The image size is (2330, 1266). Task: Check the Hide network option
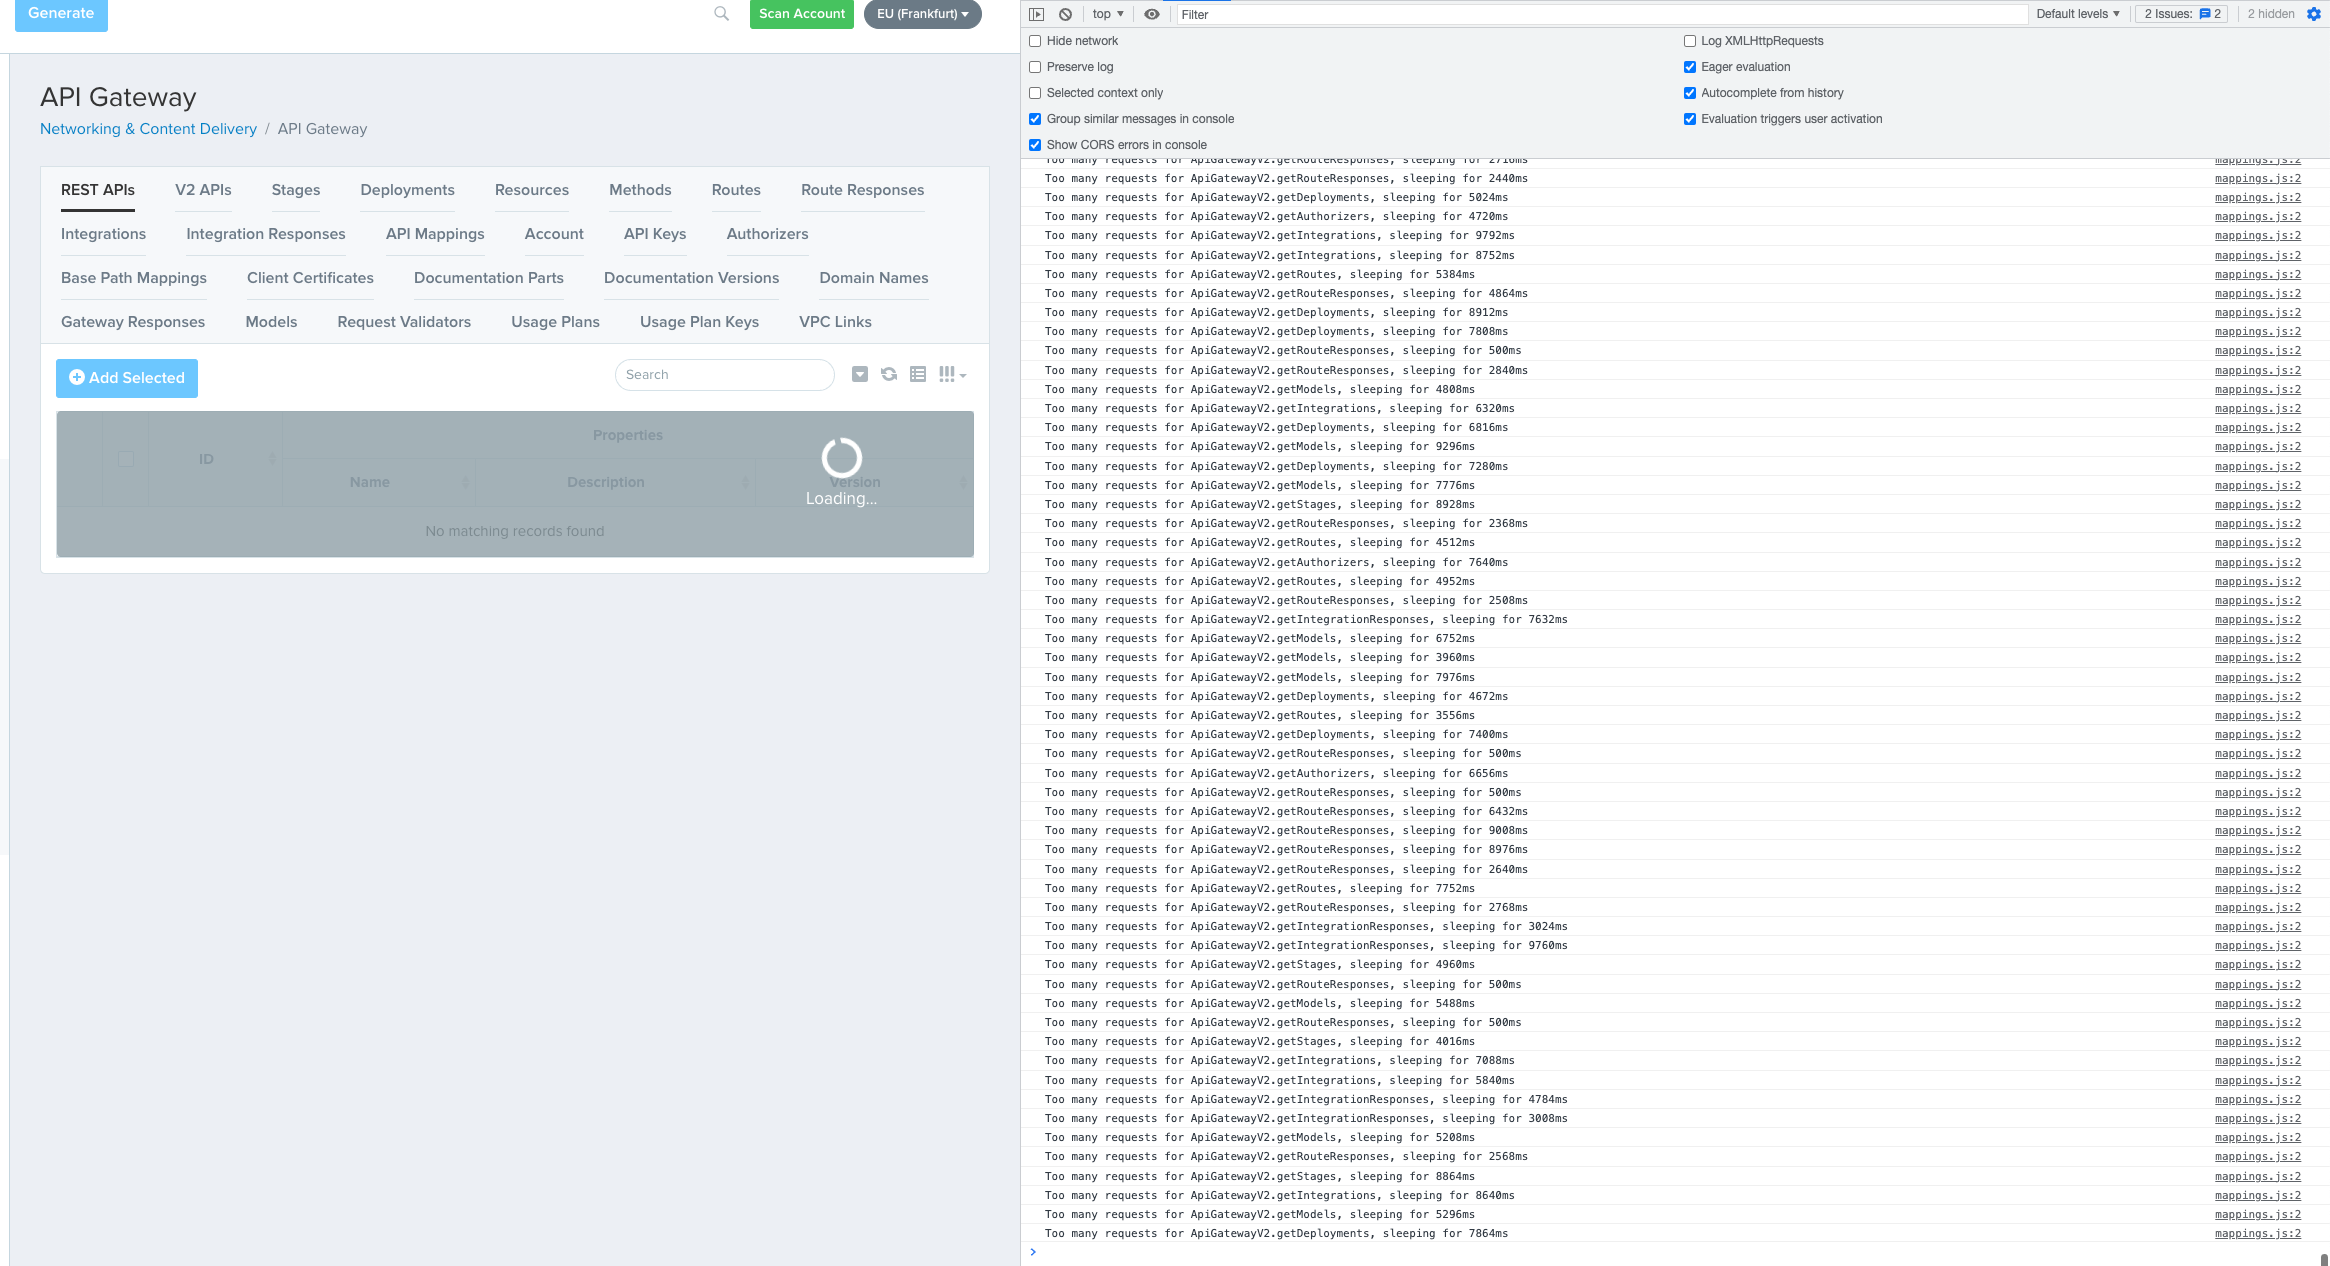1035,41
